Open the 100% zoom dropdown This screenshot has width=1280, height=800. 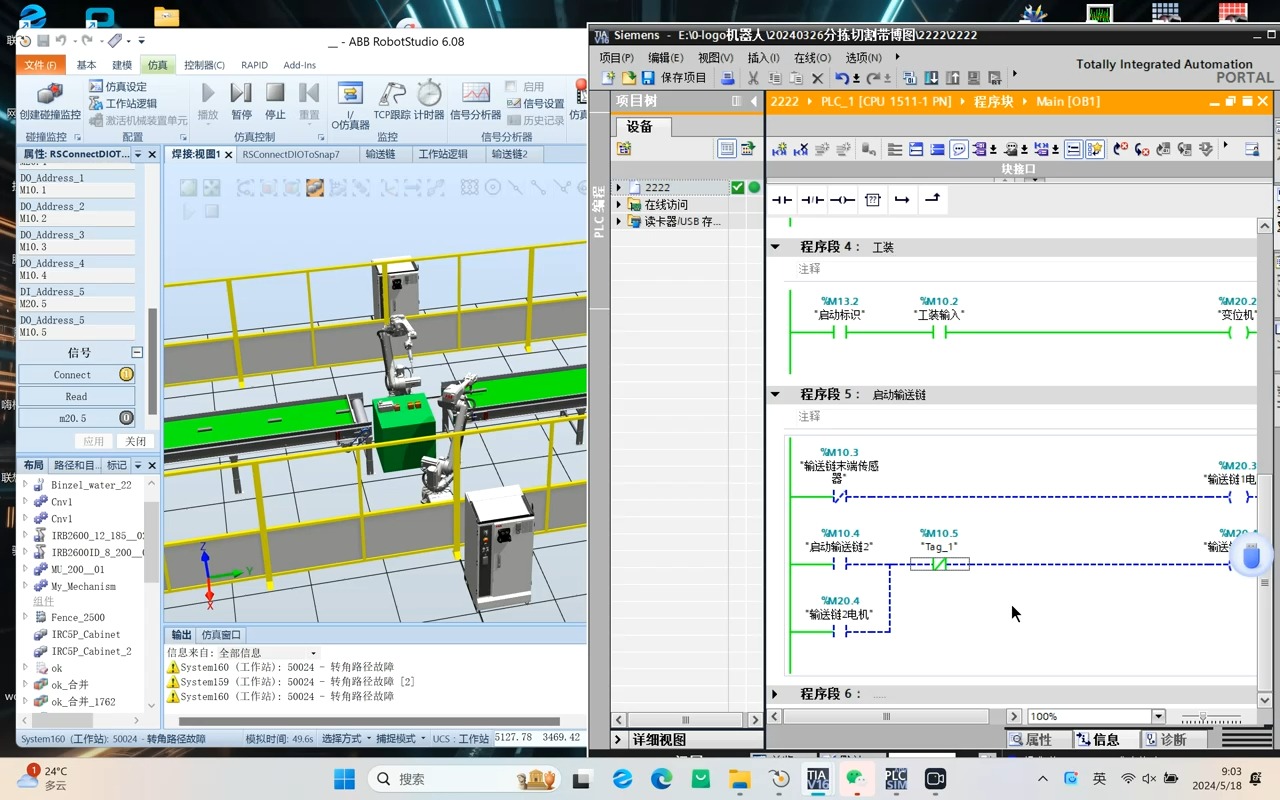click(x=1158, y=716)
